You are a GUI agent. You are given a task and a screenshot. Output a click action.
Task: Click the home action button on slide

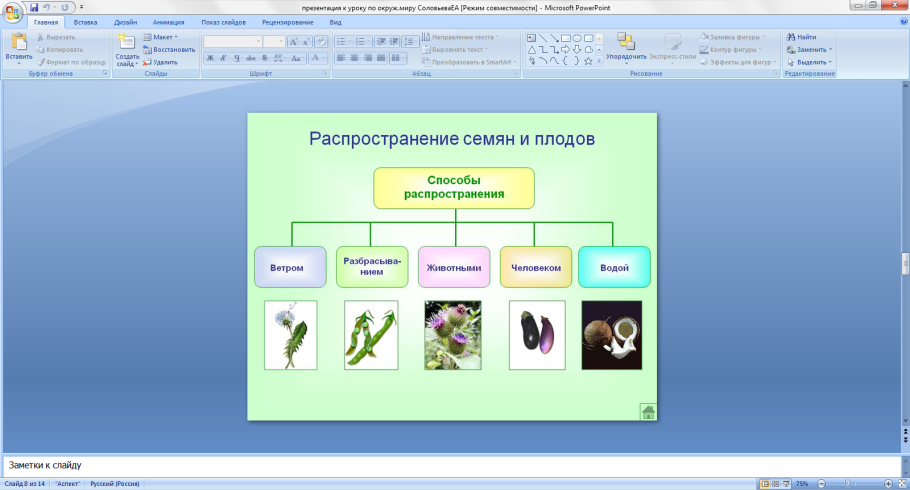pyautogui.click(x=648, y=411)
